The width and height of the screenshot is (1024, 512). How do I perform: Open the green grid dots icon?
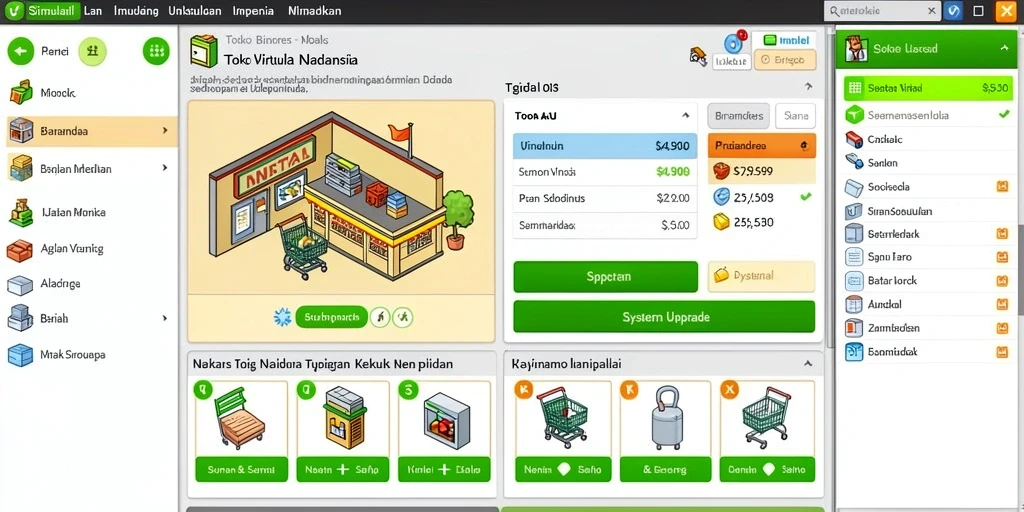click(156, 51)
